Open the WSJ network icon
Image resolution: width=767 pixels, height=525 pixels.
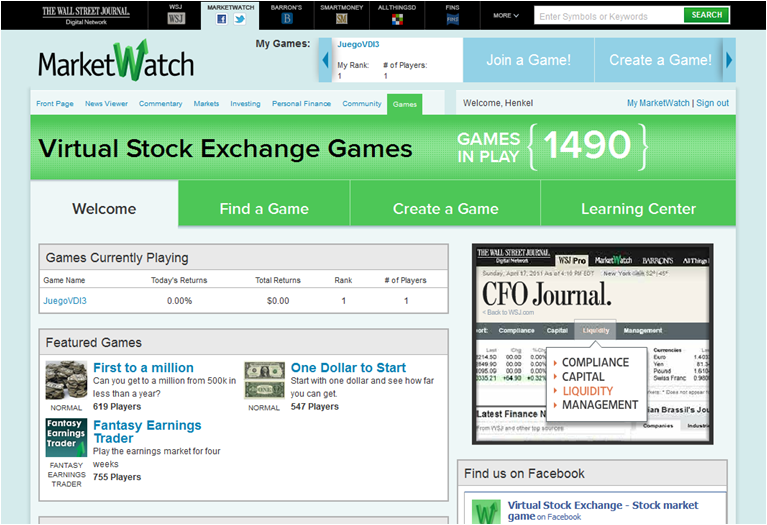tap(176, 19)
